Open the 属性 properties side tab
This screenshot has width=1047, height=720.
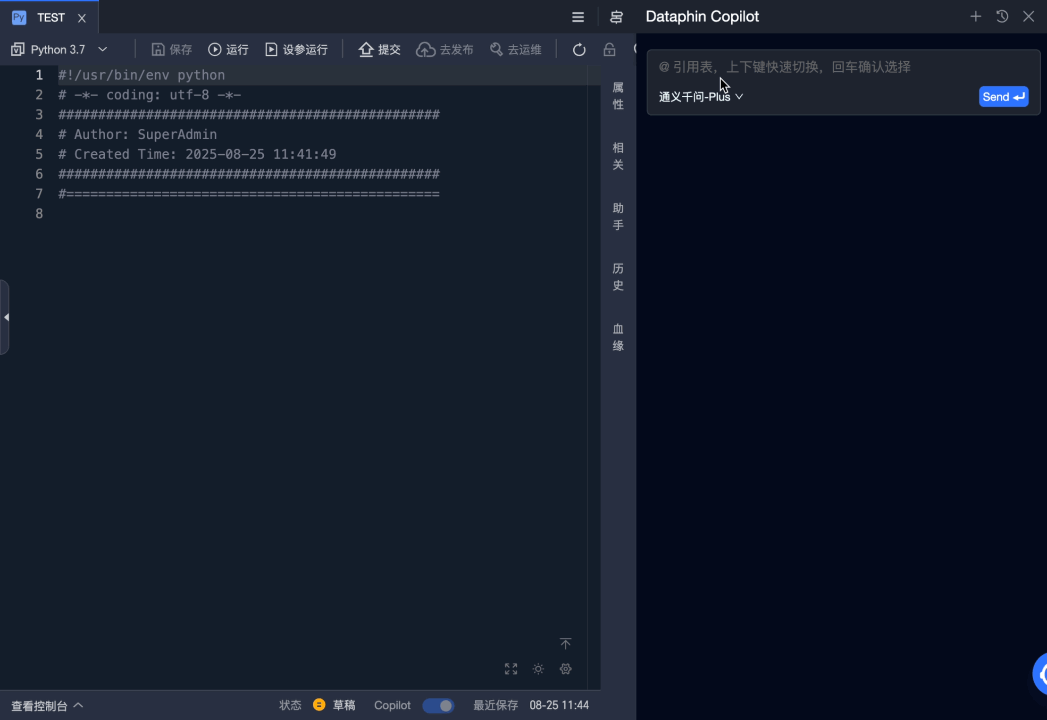click(x=618, y=96)
